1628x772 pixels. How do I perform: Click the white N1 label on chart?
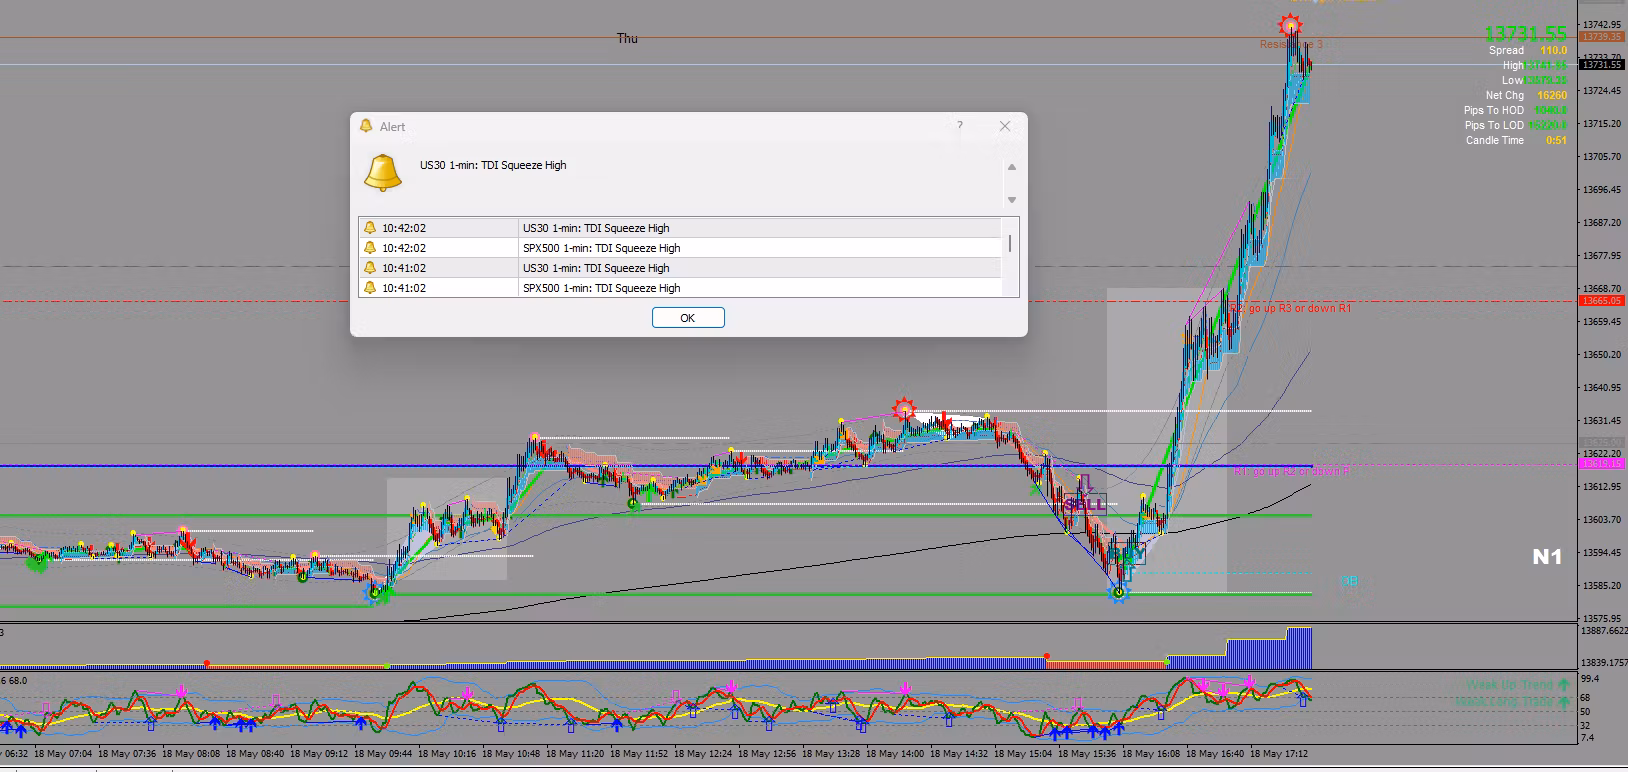(1547, 557)
